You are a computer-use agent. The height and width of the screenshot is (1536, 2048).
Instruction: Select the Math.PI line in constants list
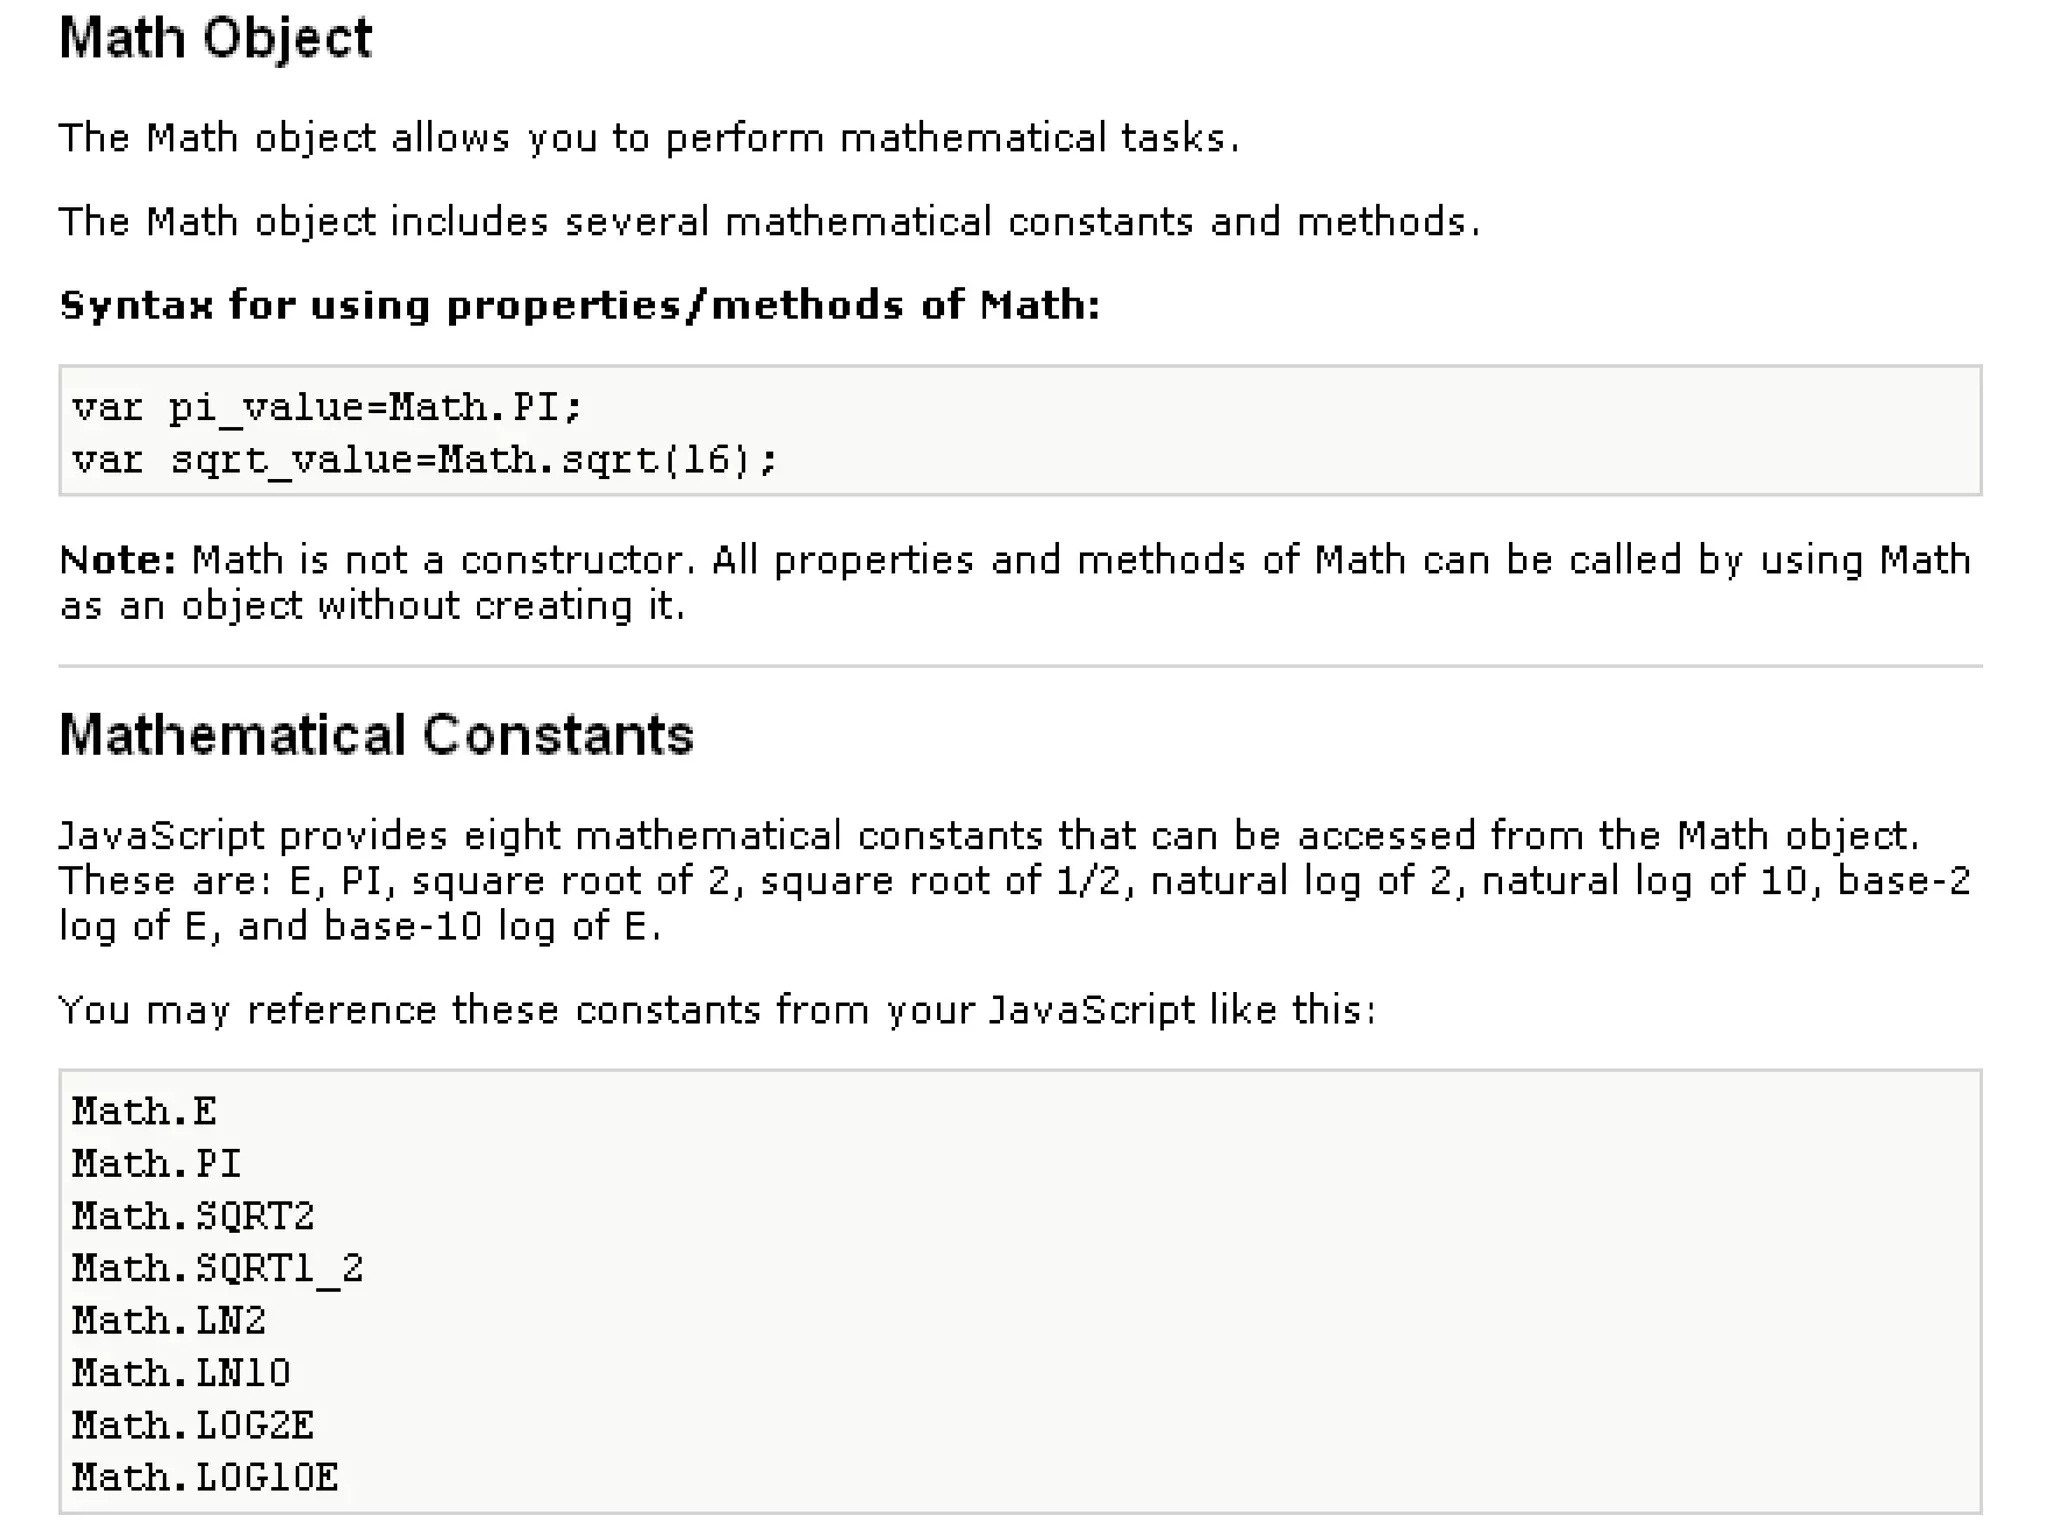157,1164
